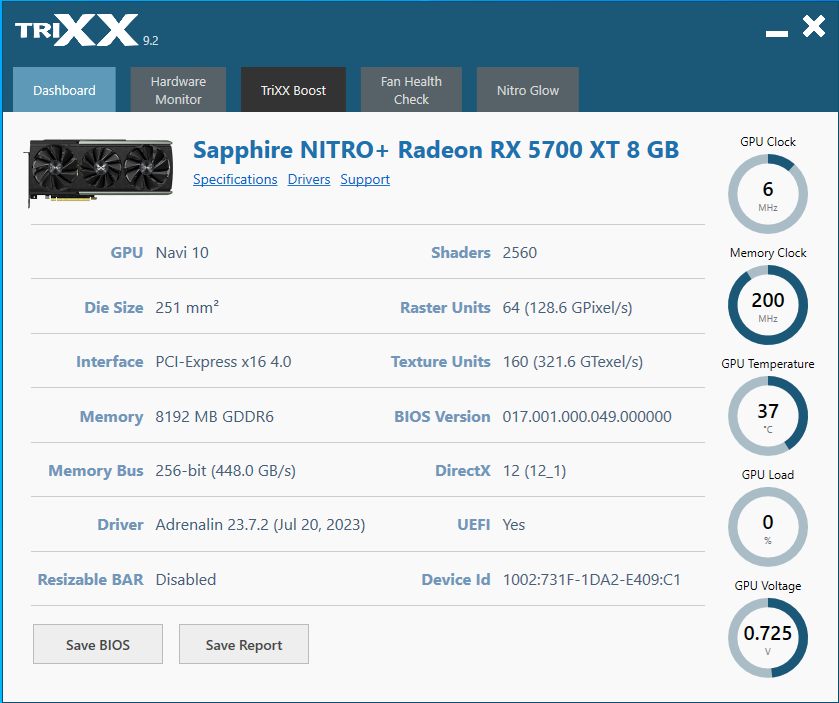
Task: Open the Specifications link
Action: click(235, 179)
